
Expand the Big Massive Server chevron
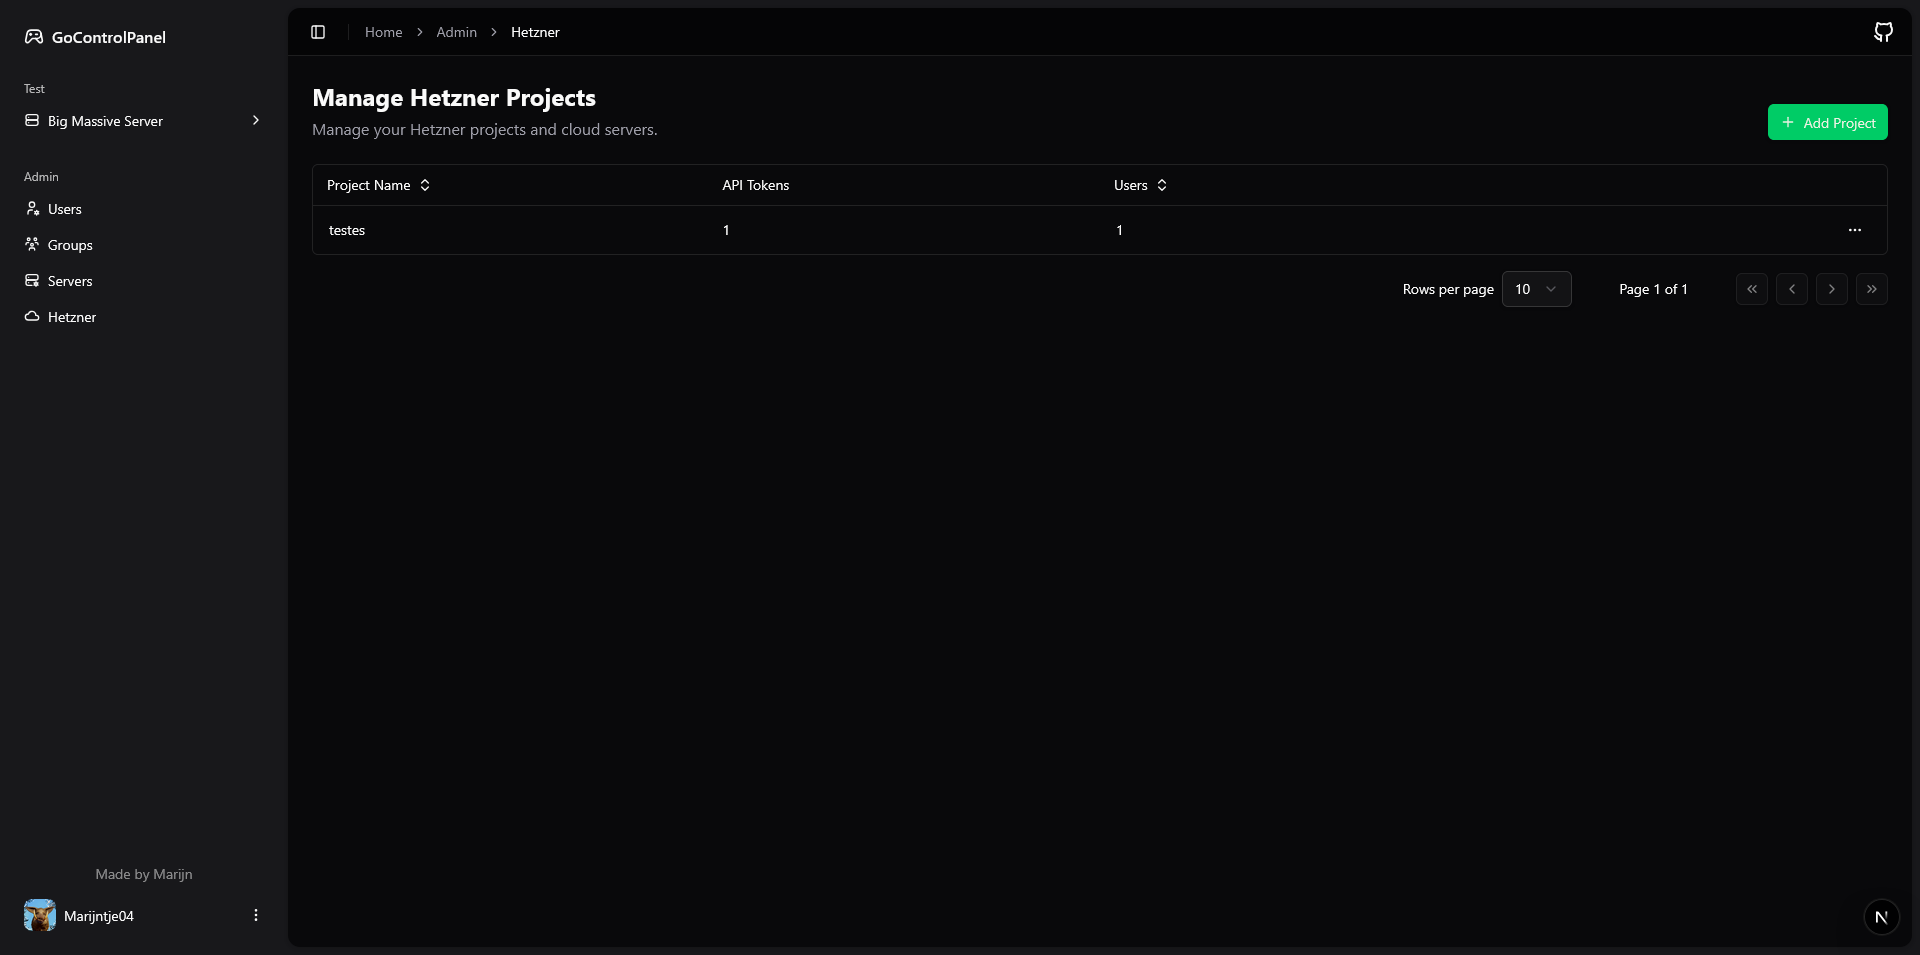coord(256,120)
